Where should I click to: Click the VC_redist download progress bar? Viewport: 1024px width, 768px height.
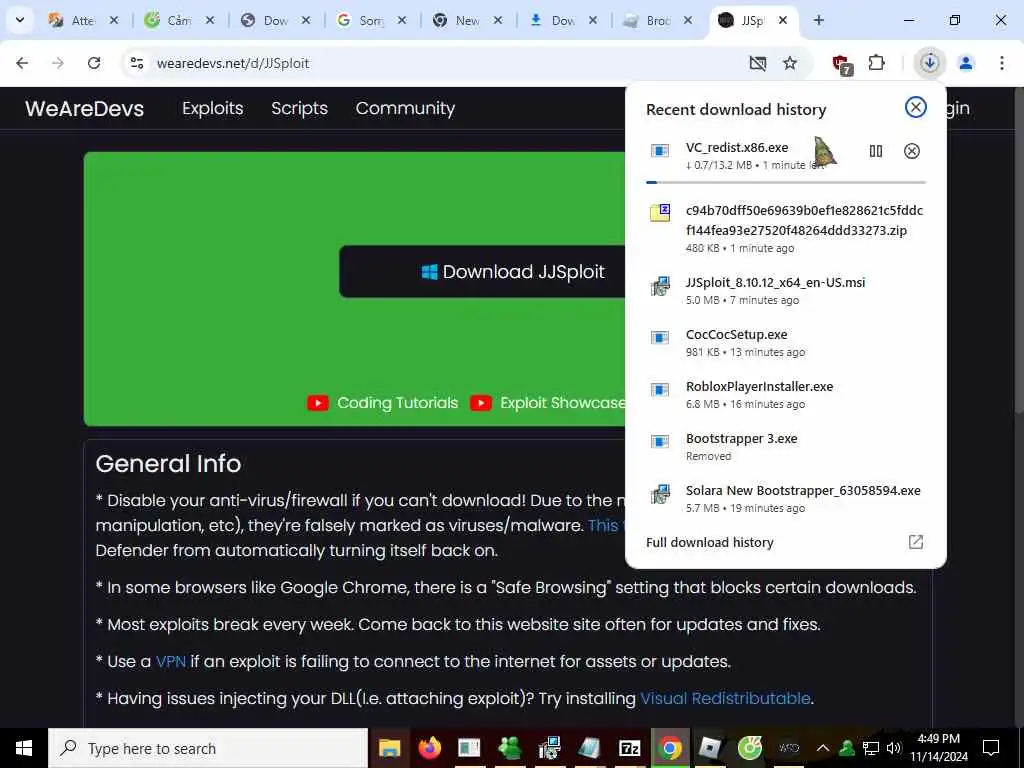point(786,182)
